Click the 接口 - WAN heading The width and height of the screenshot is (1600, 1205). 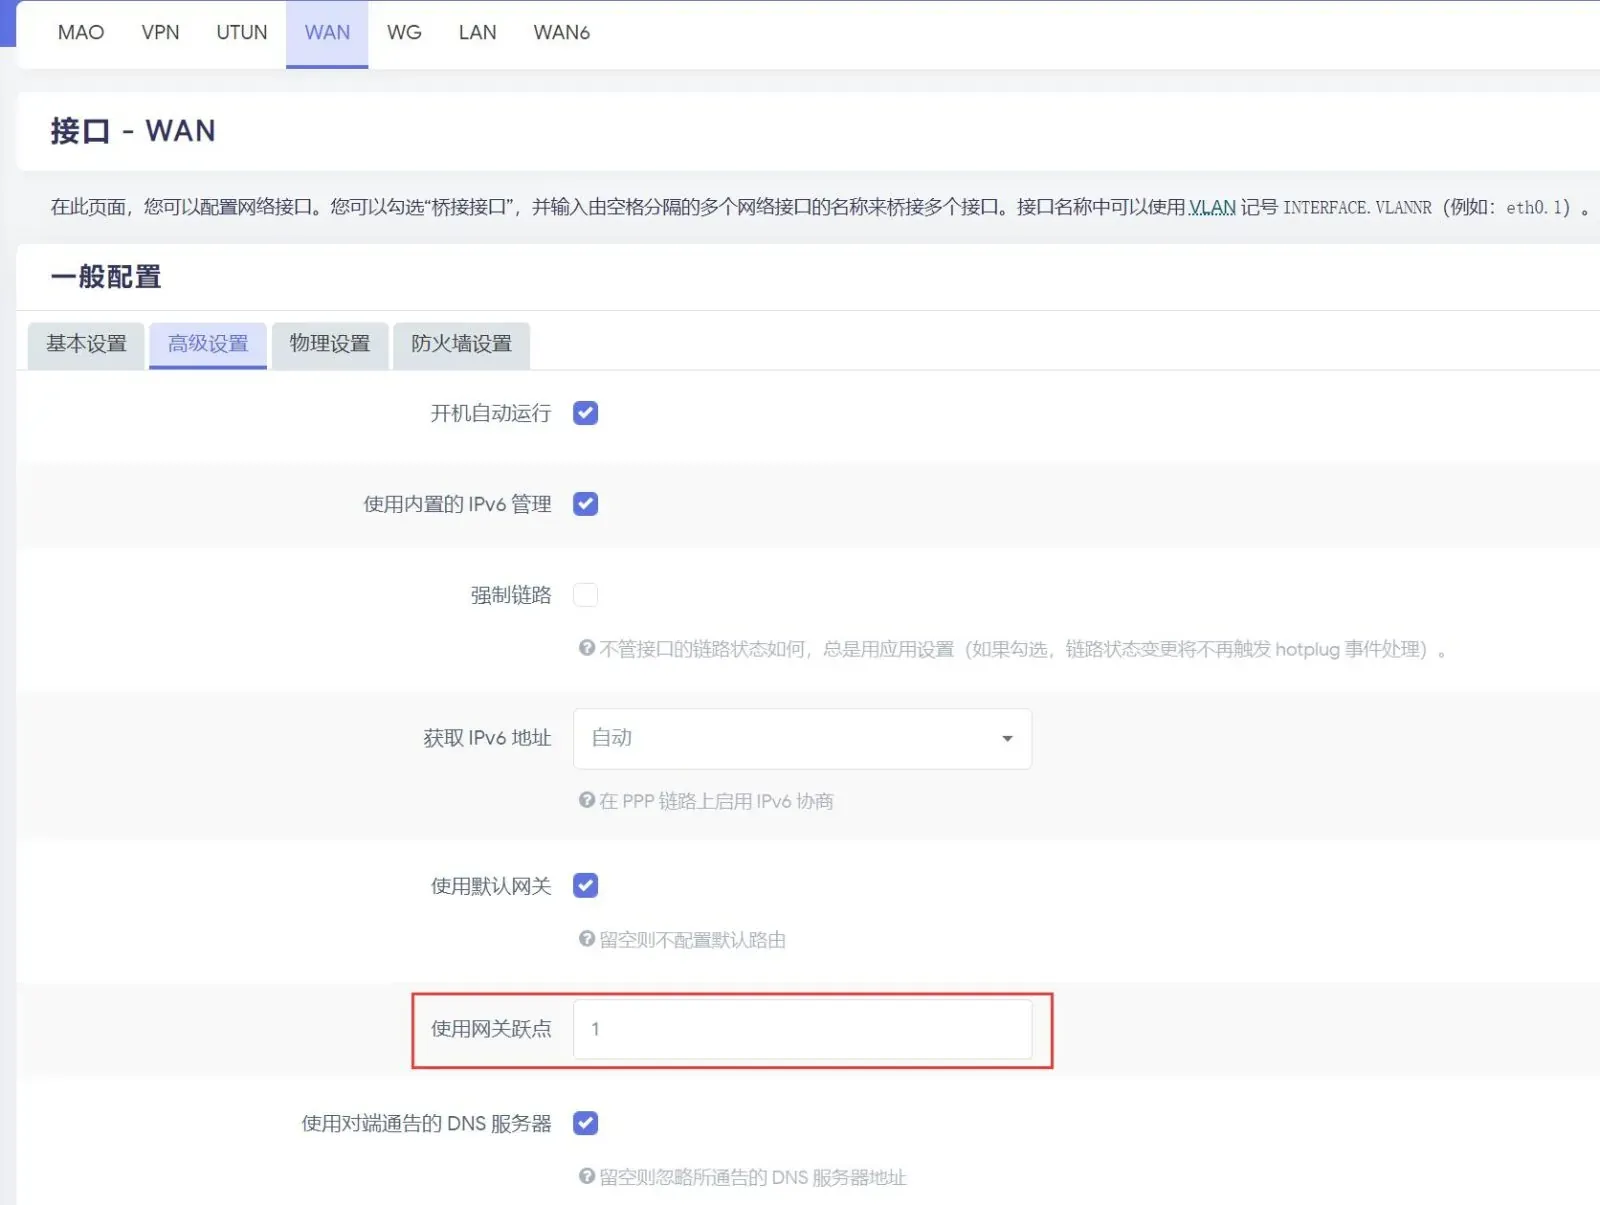(133, 131)
